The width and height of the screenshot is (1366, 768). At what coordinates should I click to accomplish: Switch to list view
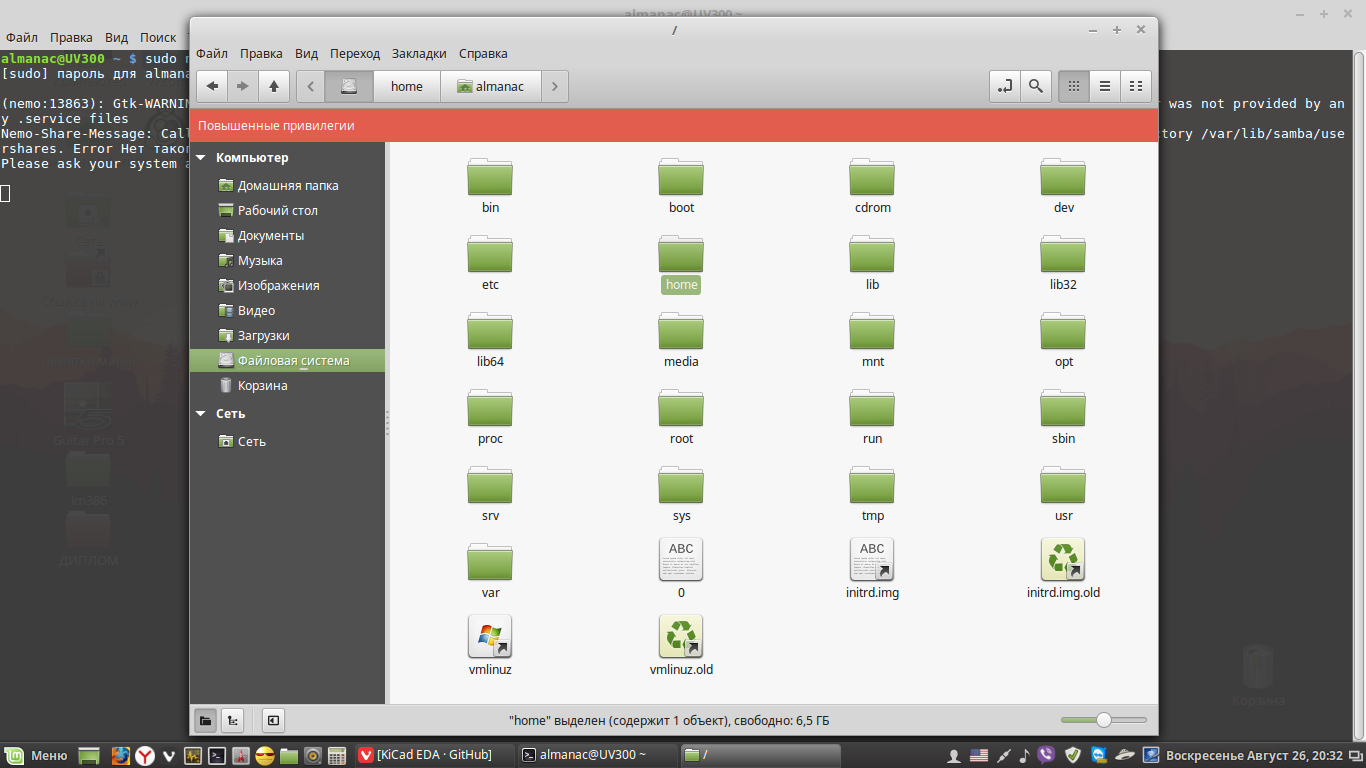(1105, 86)
